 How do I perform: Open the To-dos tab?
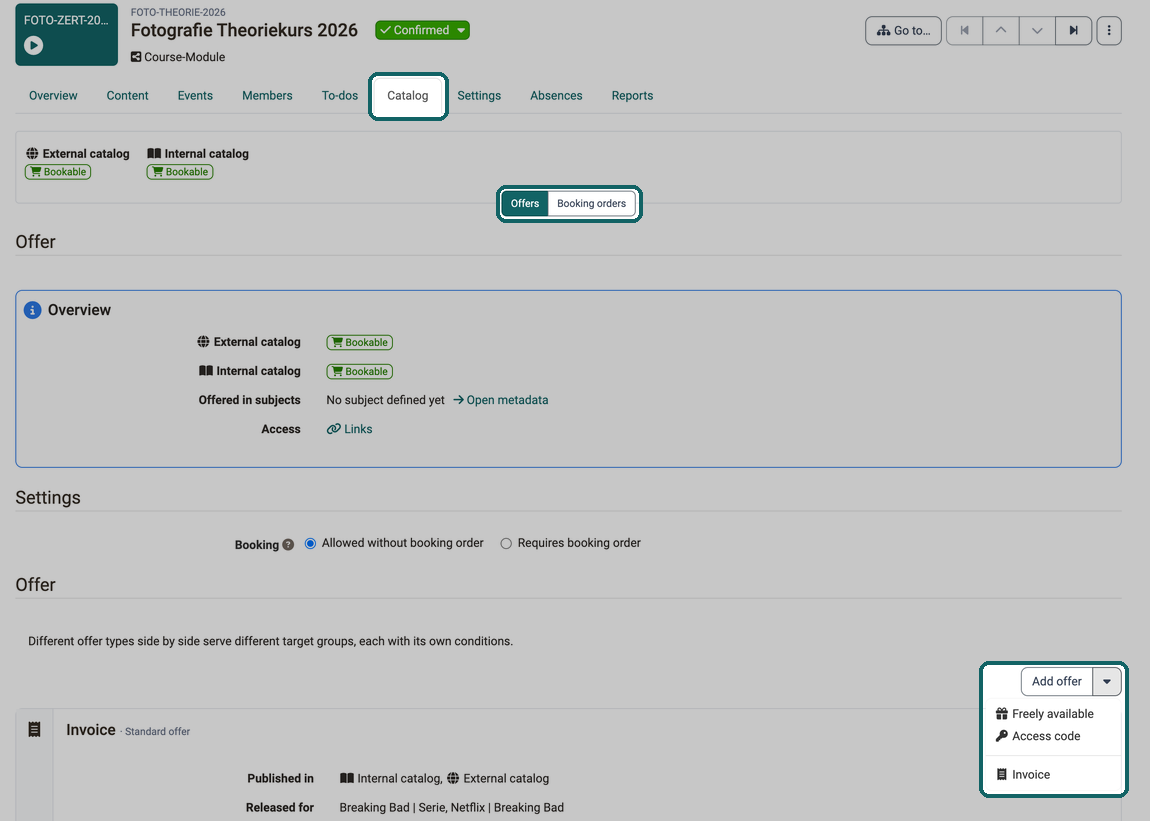coord(340,96)
